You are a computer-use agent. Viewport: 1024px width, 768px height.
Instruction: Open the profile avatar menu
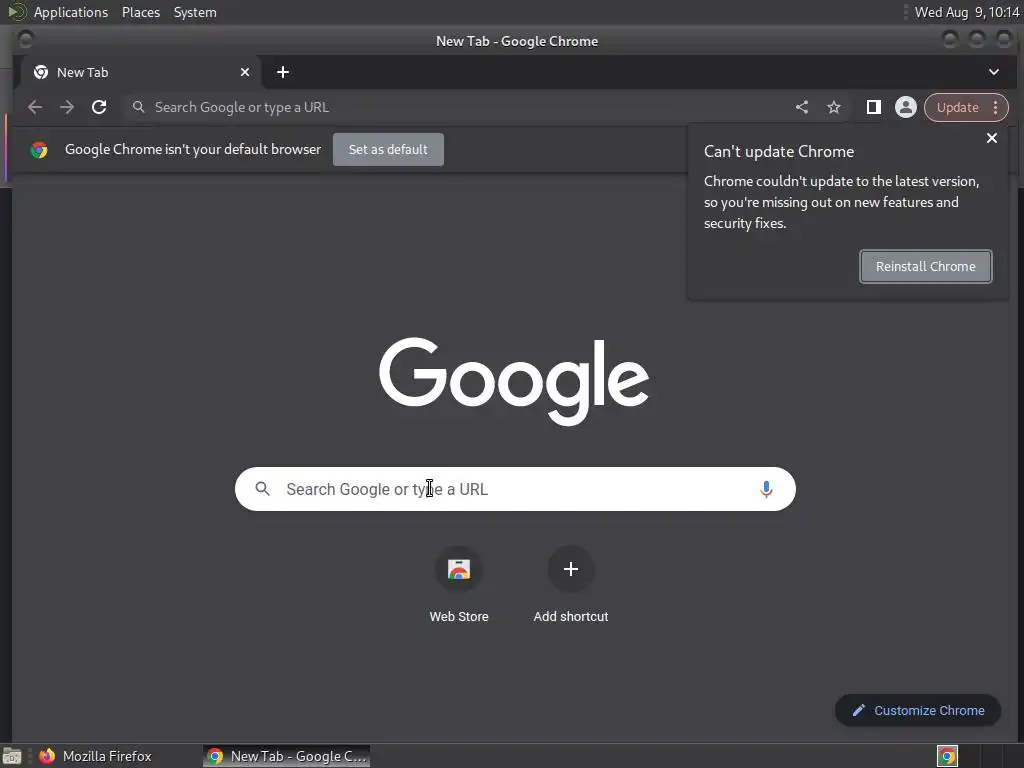click(x=906, y=107)
